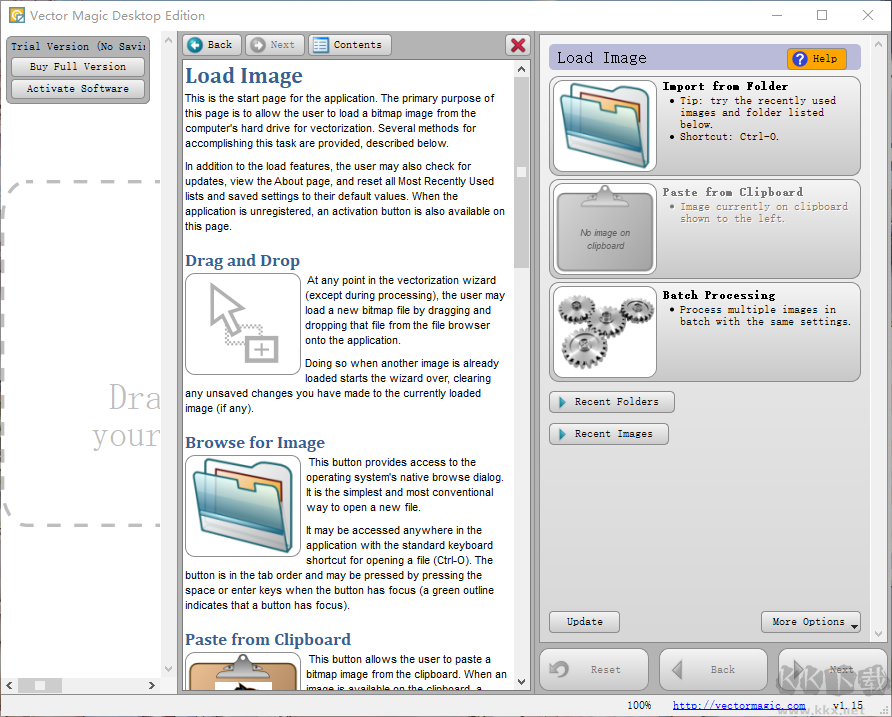
Task: Click the Drag and Drop cursor illustration
Action: coord(243,324)
